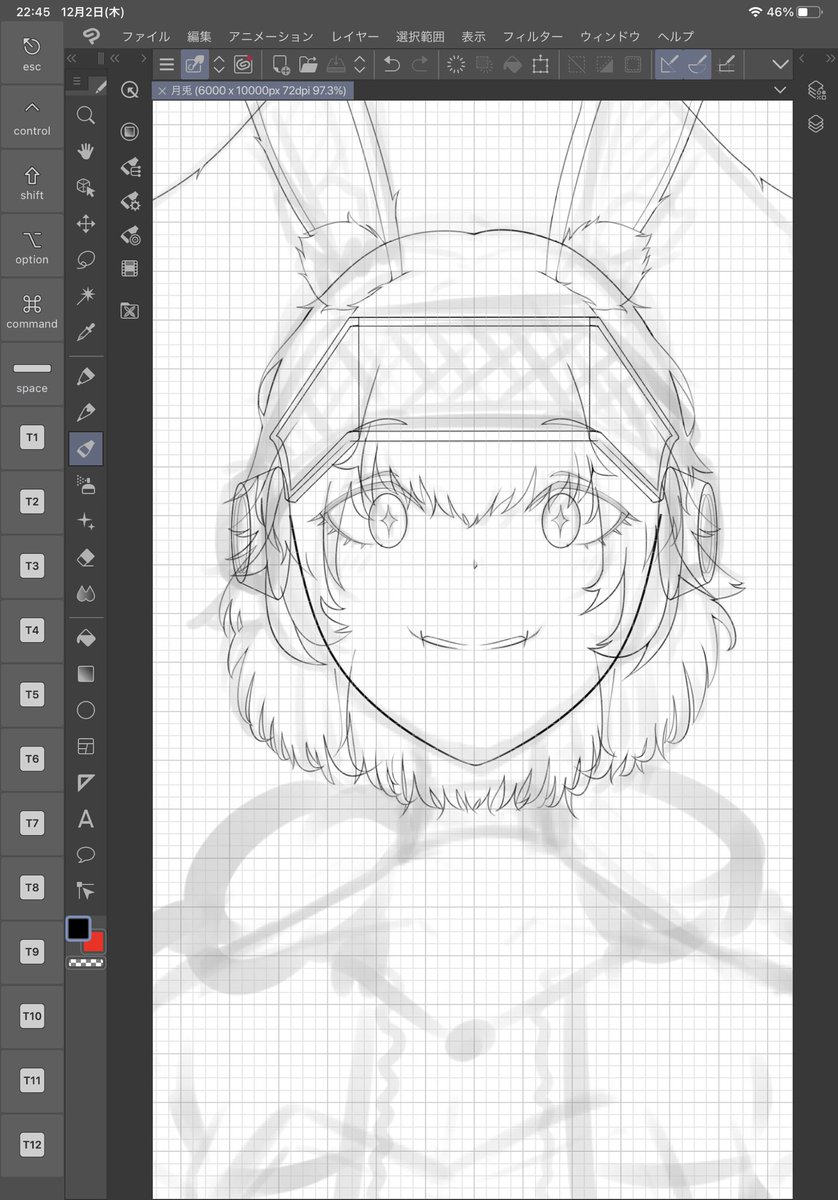Select the Operation object cube tool
838x1200 pixels.
(86, 187)
